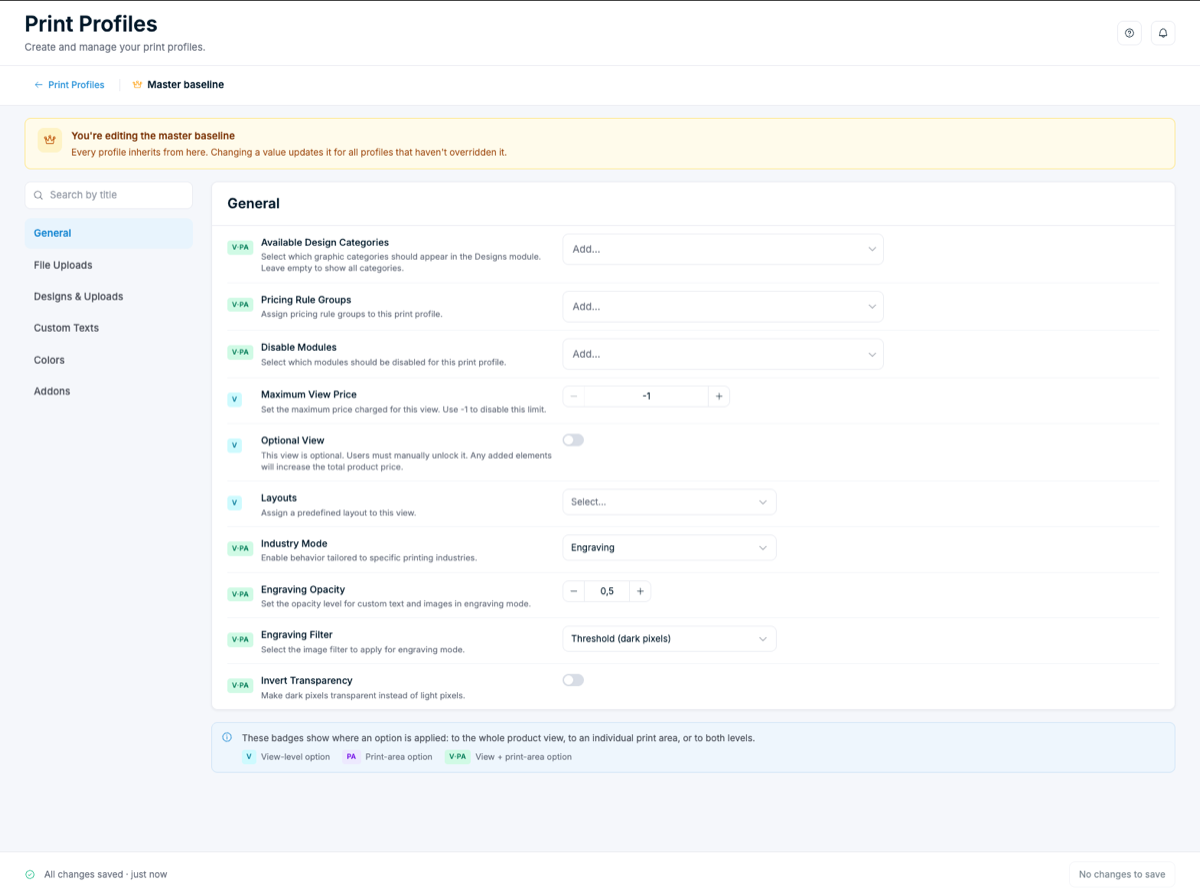1200x896 pixels.
Task: Go to Colors section
Action: coord(109,360)
